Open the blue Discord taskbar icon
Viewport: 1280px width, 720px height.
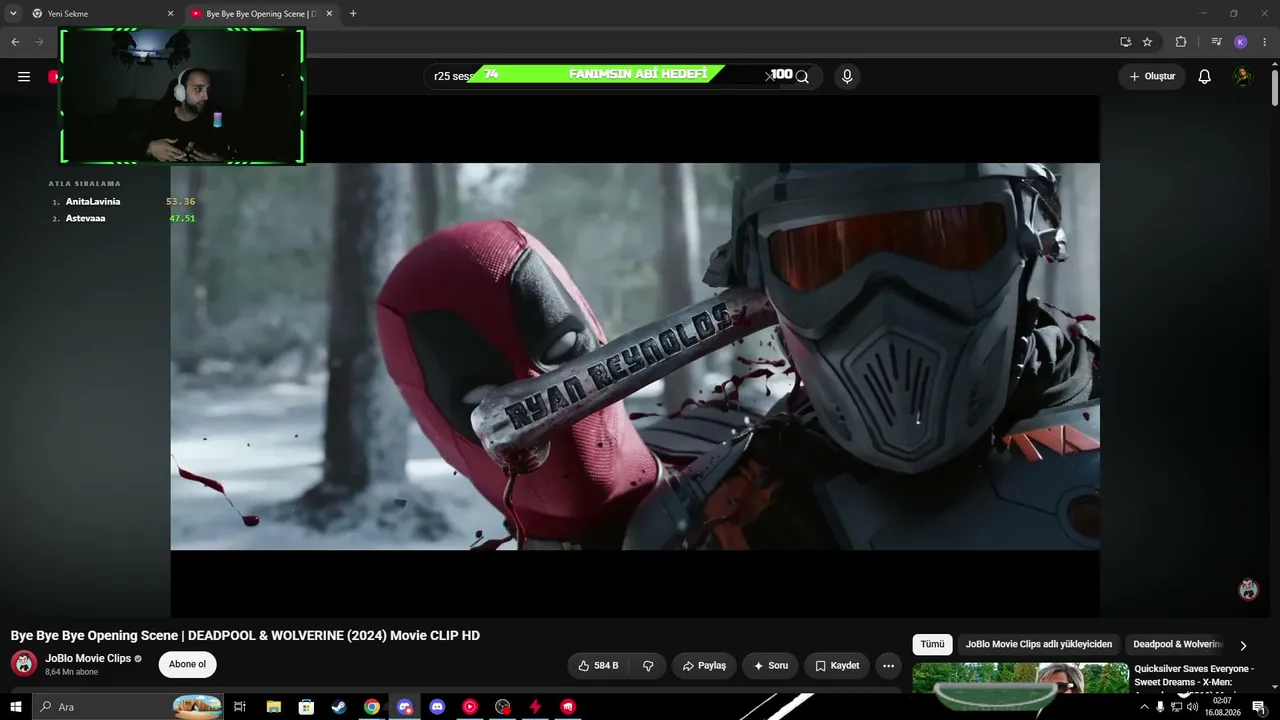tap(437, 707)
